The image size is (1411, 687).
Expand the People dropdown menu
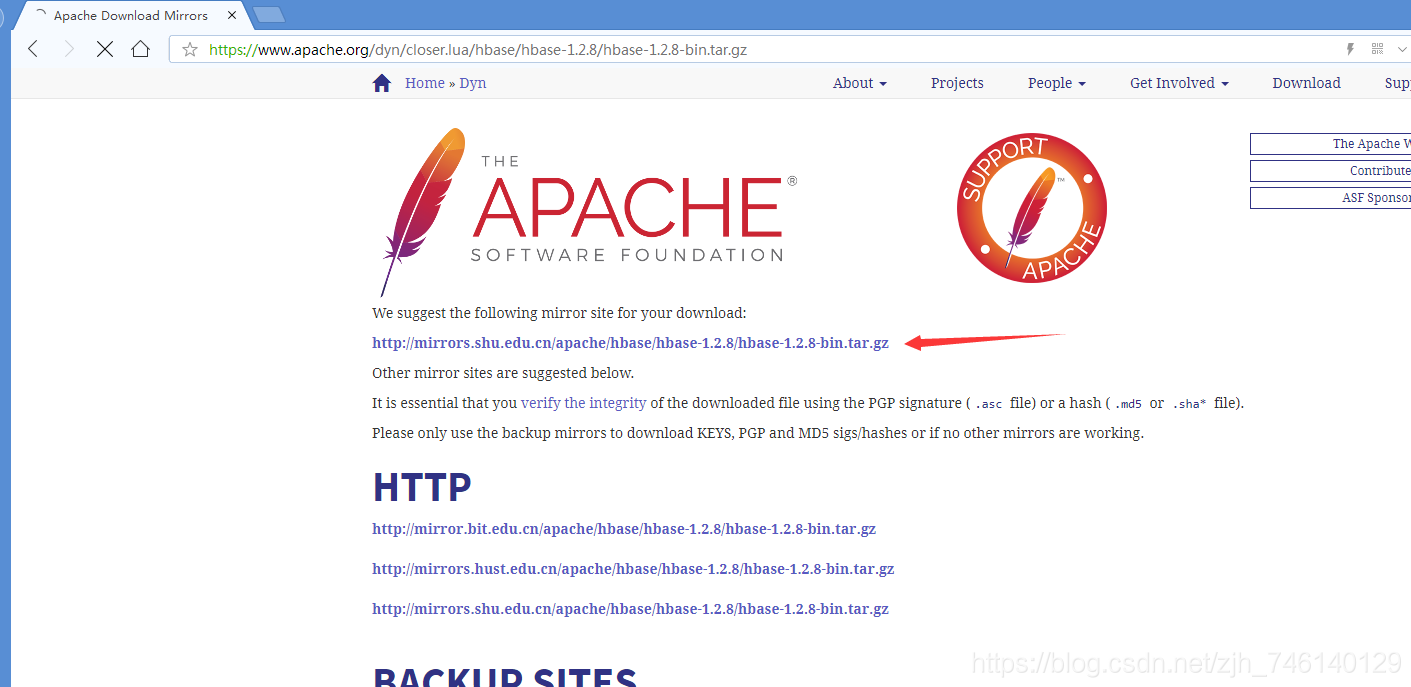[x=1057, y=83]
